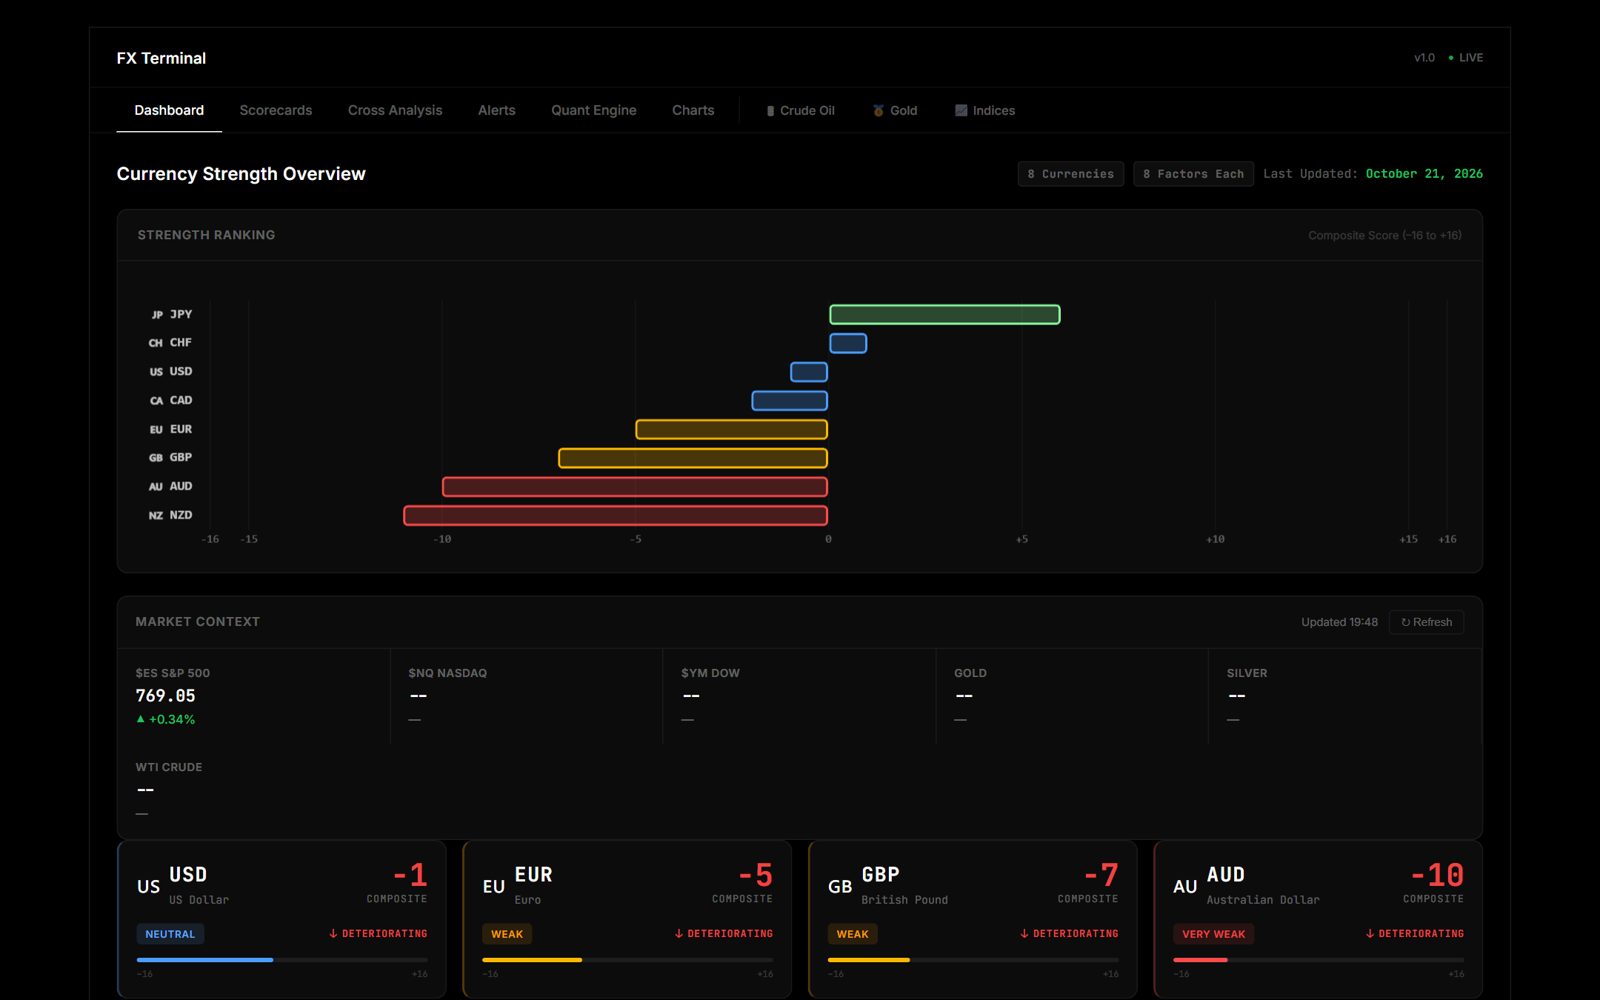Screen dimensions: 1600x1000
Task: Click the 8 Factors Each badge
Action: point(1194,174)
